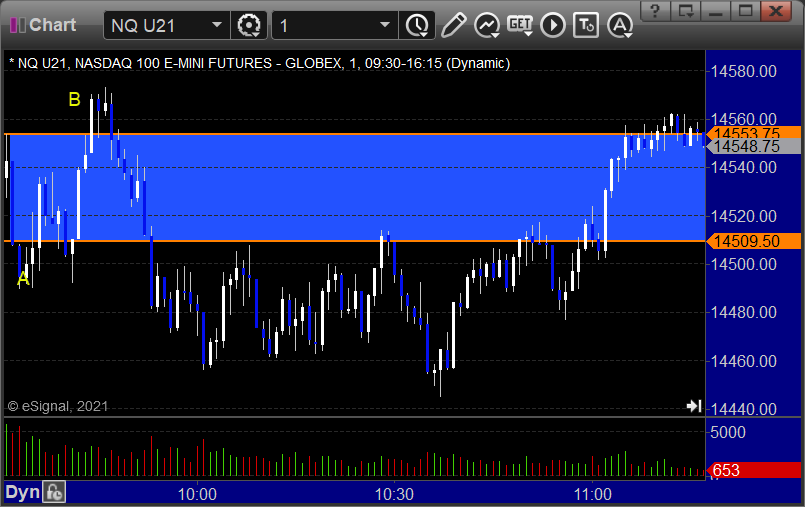
Task: Click the chart title NQ U21 NASDAQ text
Action: (260, 63)
